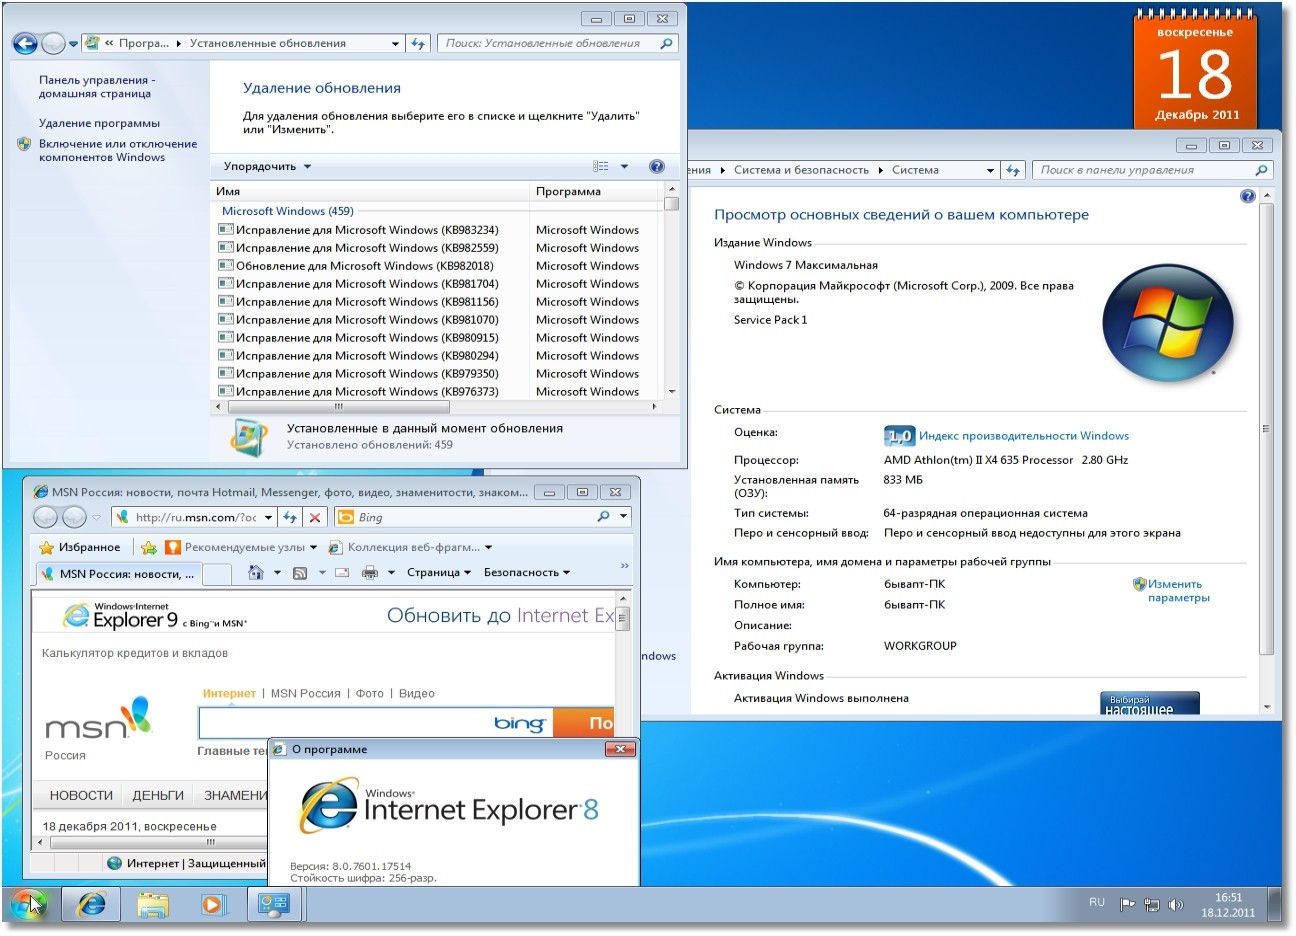Click the network icon in system tray
1296x936 pixels.
1152,904
